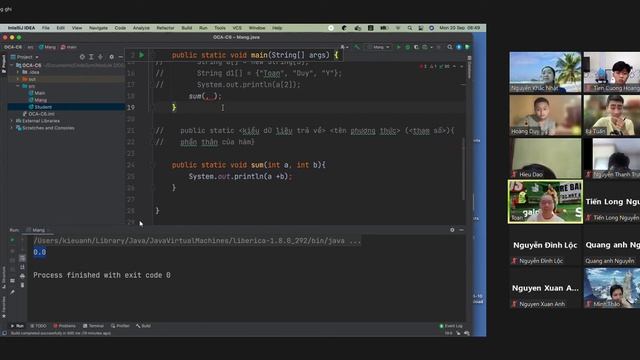Screen dimensions: 640x360
Task: Open Search Everywhere magnifier in IDE toolbar
Action: pyautogui.click(x=449, y=47)
